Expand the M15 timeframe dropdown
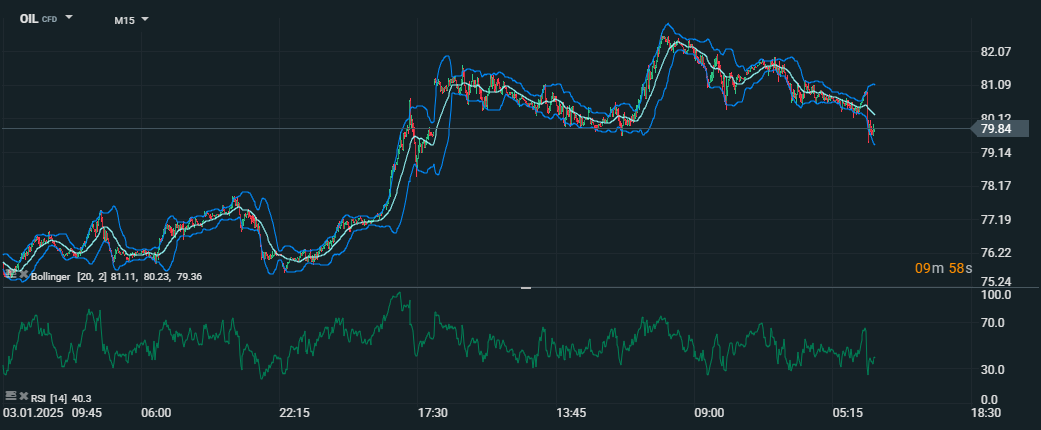Image resolution: width=1041 pixels, height=430 pixels. (x=131, y=19)
